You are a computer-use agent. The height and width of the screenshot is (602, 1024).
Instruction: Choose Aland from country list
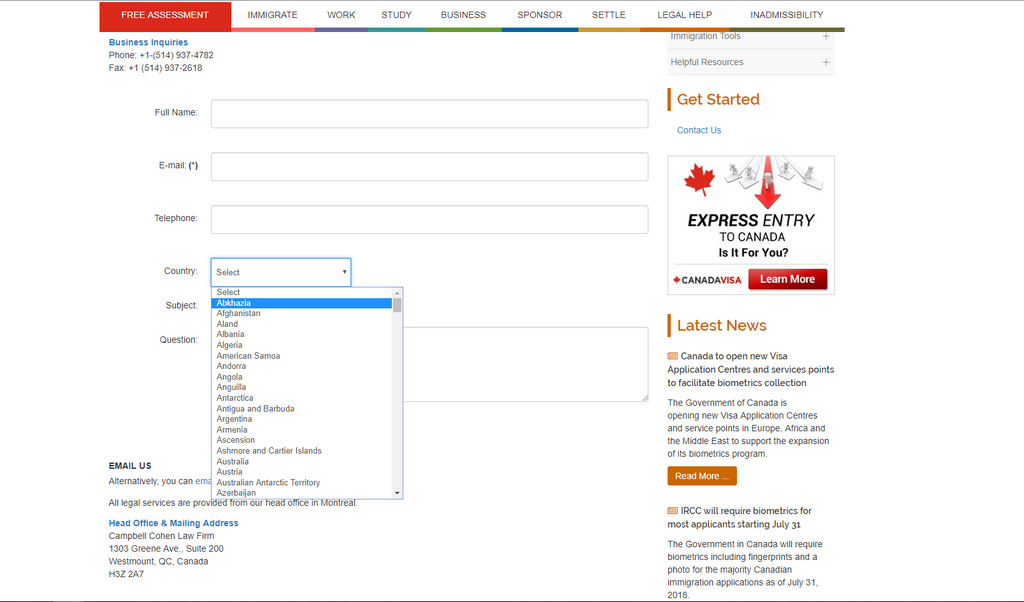pyautogui.click(x=302, y=324)
